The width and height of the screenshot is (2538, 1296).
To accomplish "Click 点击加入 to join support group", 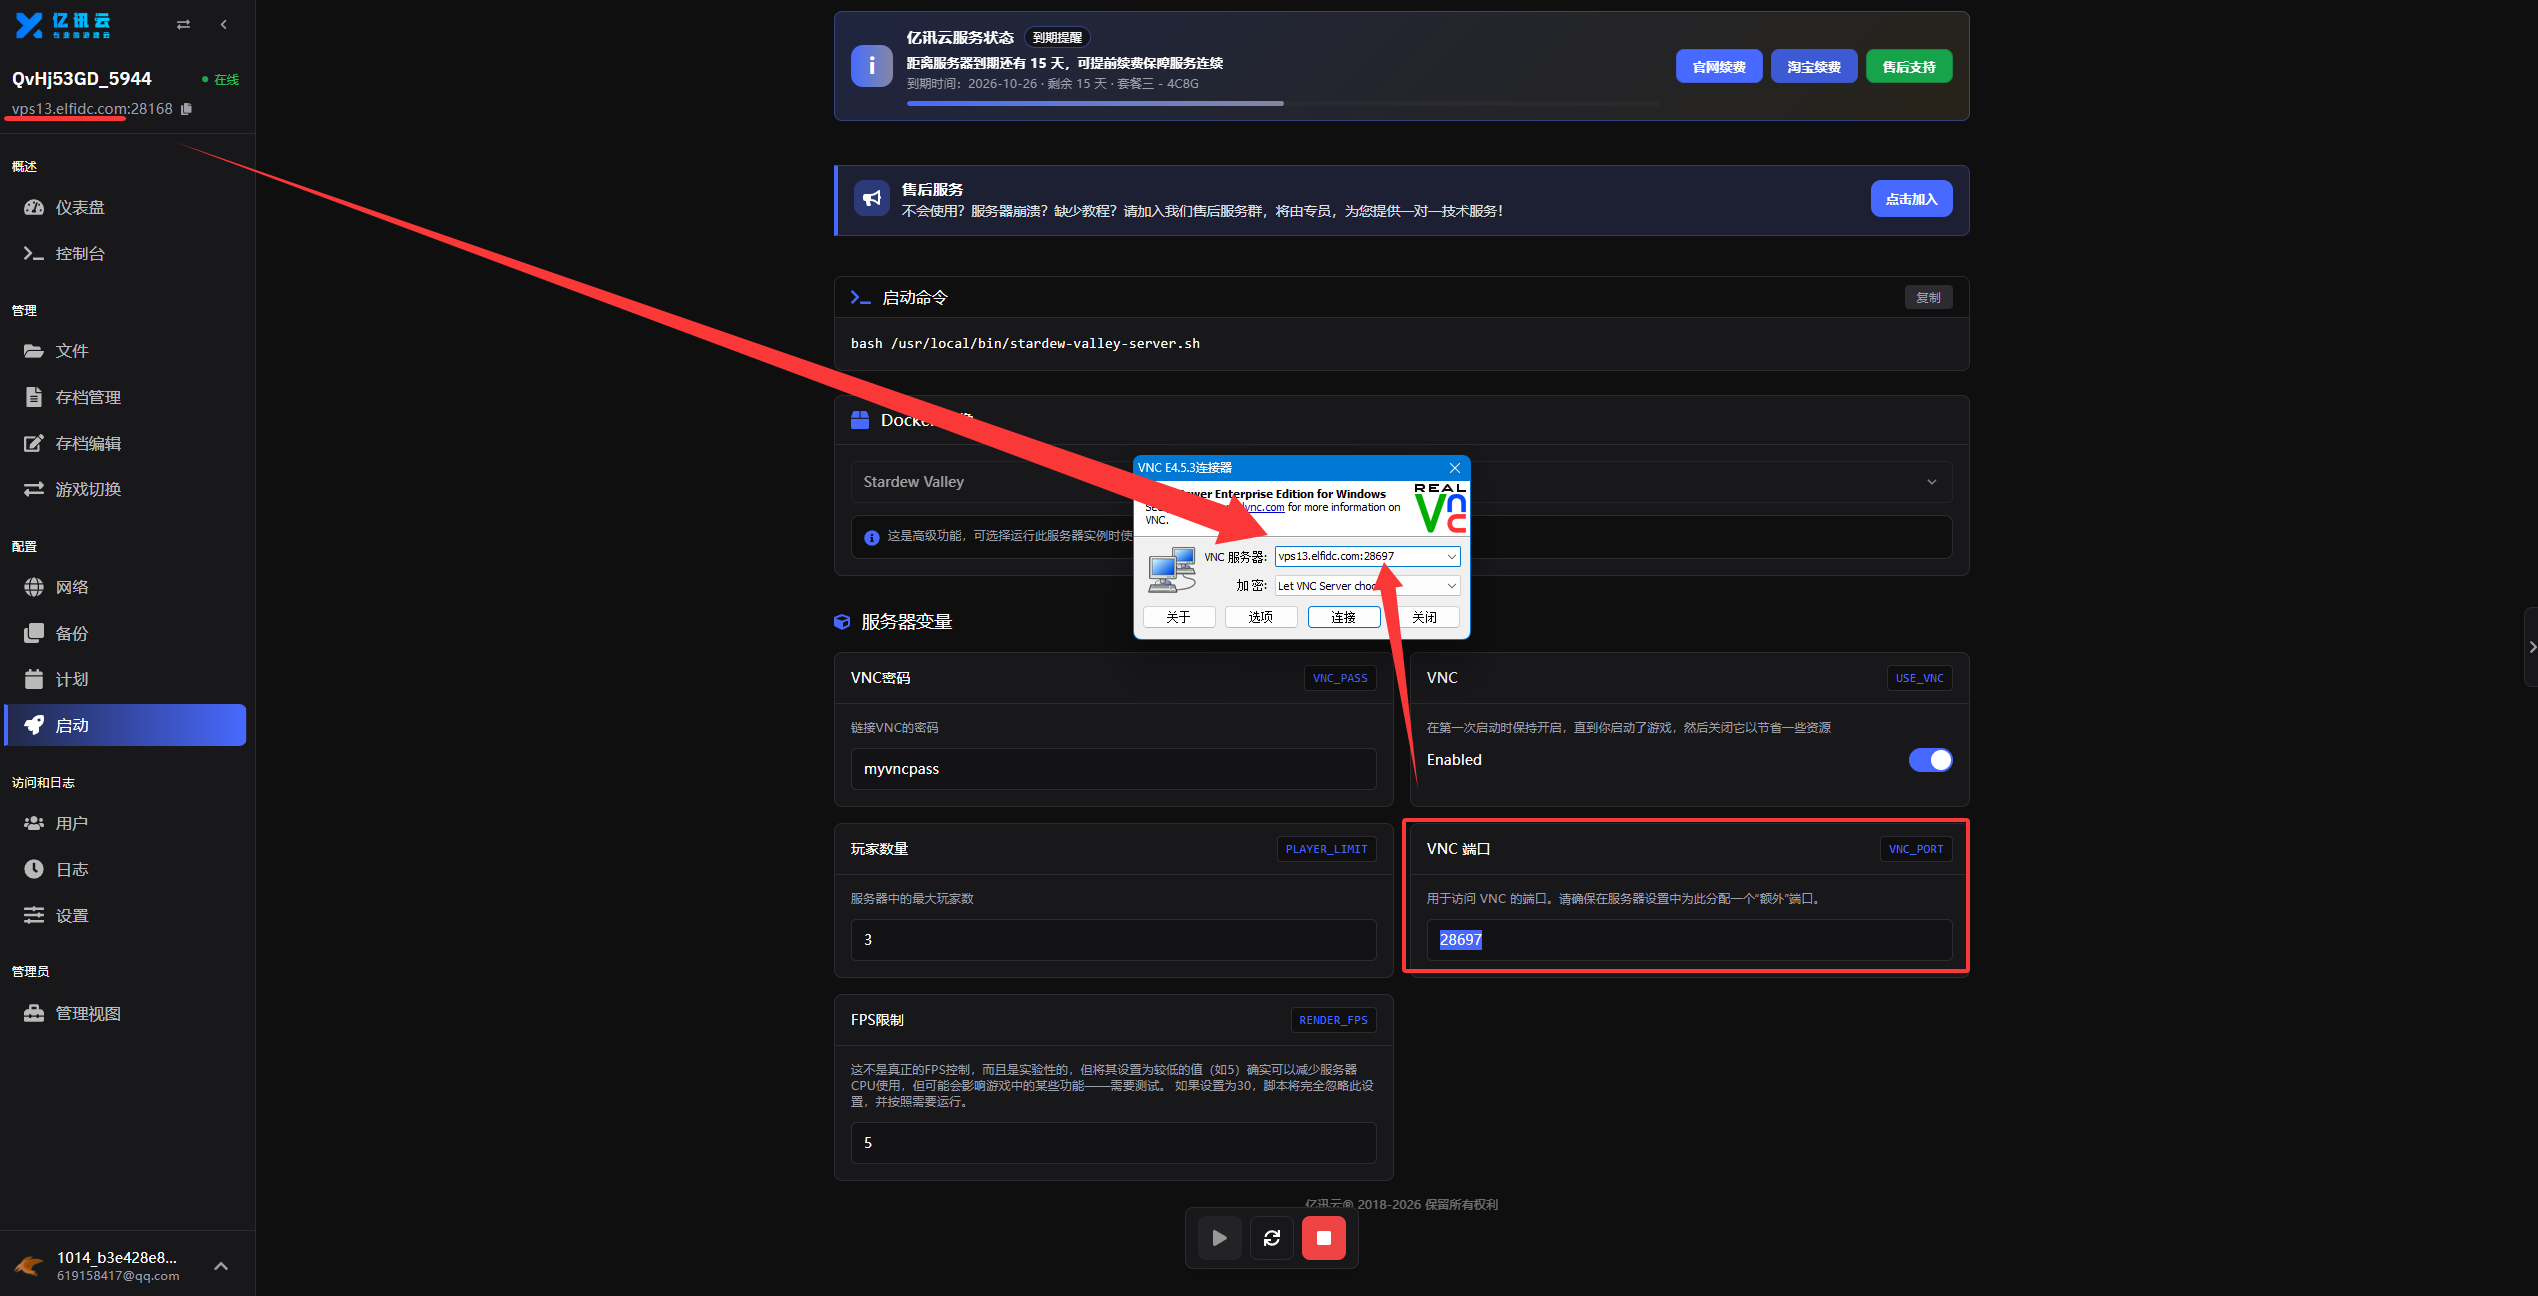I will point(1911,199).
